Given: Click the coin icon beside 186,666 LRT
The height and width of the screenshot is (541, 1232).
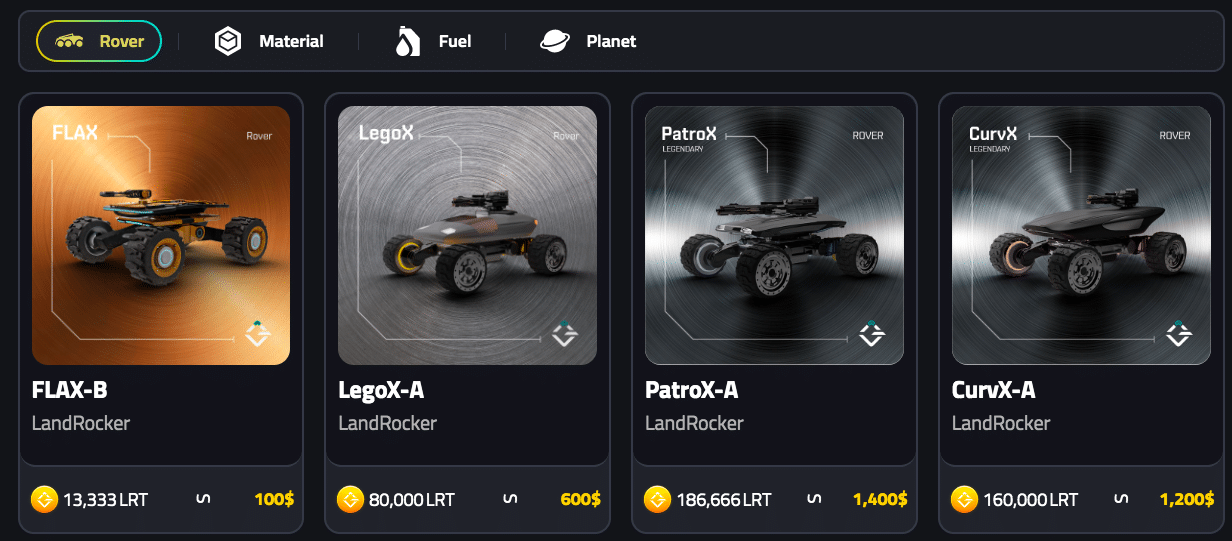Looking at the screenshot, I should pyautogui.click(x=657, y=498).
